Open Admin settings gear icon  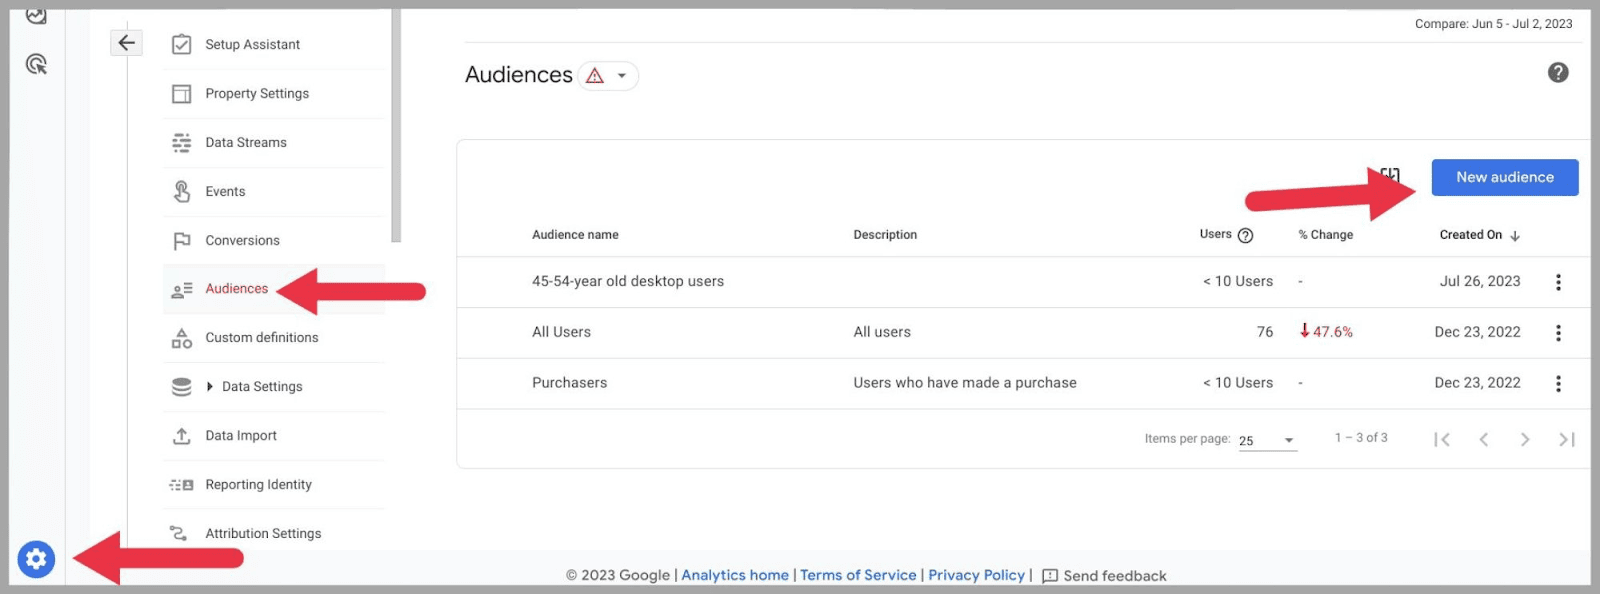point(36,559)
